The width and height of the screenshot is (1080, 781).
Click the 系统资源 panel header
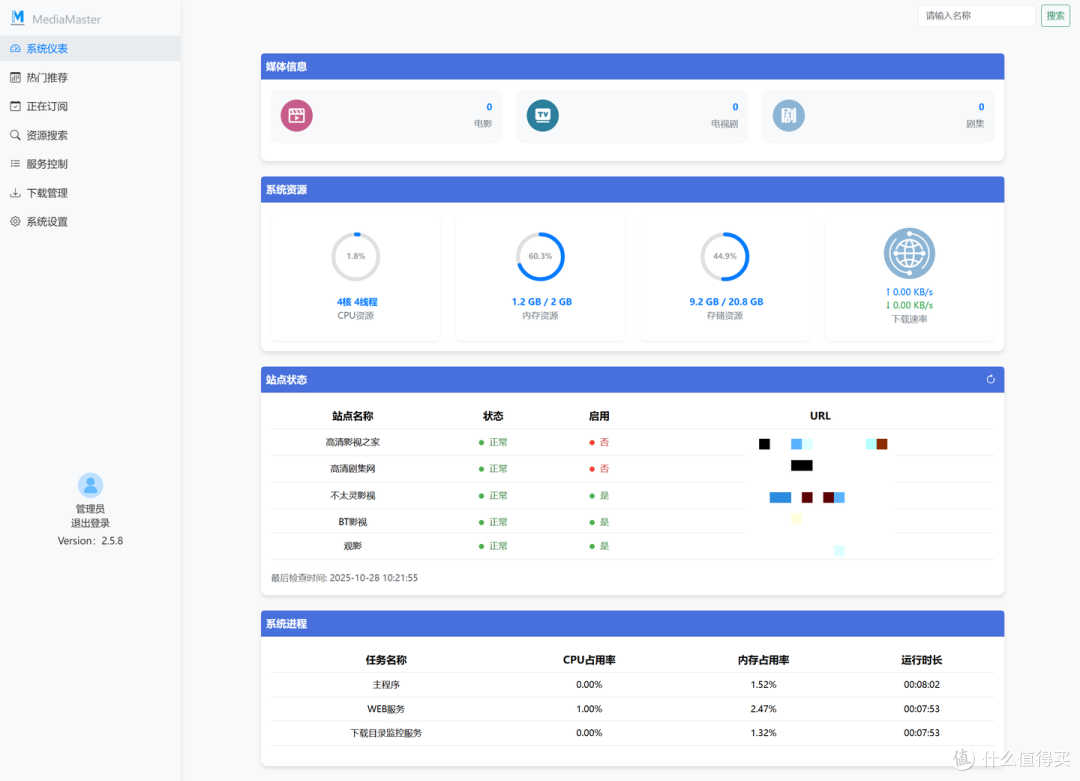[x=632, y=190]
